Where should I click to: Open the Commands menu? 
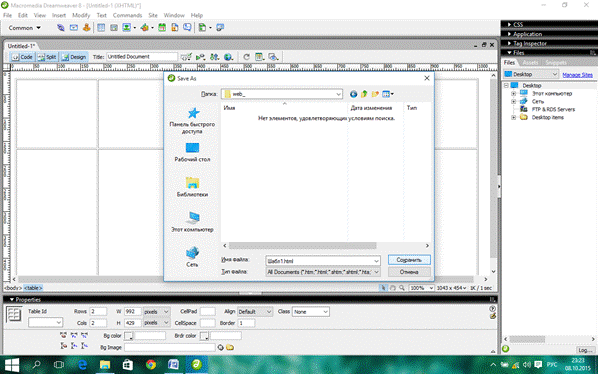127,15
